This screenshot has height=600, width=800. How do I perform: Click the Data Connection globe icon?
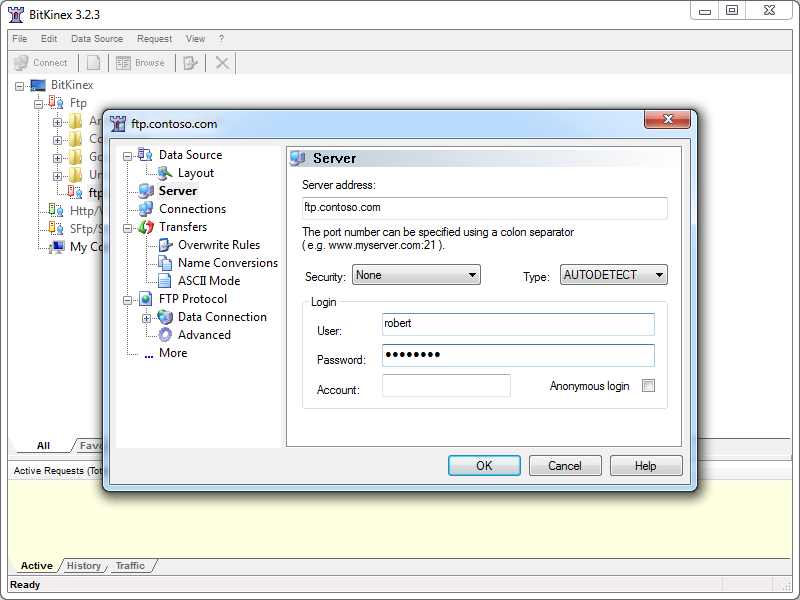pos(165,317)
